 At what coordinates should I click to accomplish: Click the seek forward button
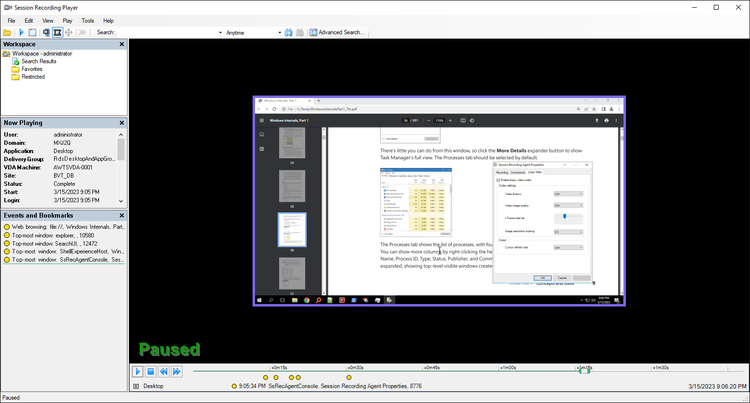point(176,371)
